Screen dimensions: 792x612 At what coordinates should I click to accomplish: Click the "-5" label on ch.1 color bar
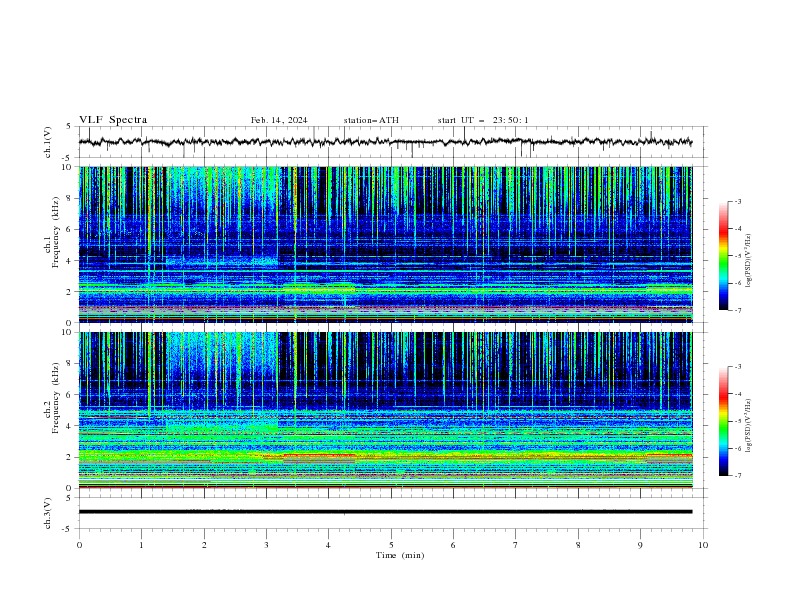[737, 256]
